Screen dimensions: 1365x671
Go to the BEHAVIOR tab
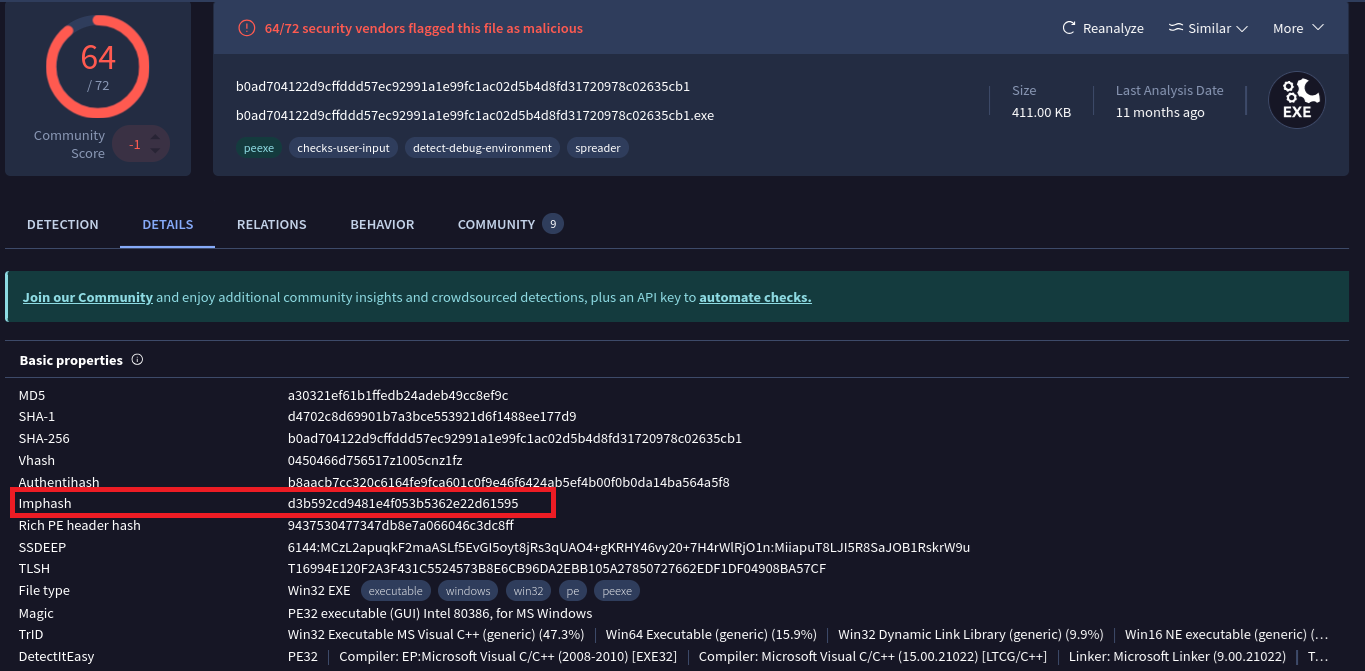click(382, 224)
